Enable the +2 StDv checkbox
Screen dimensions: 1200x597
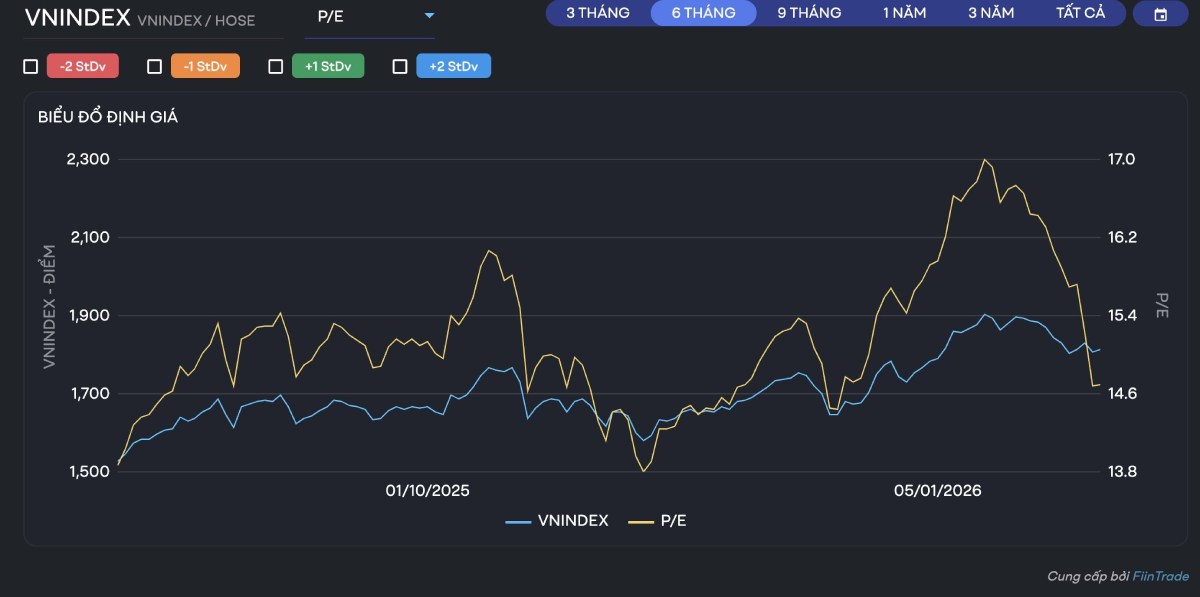pos(400,65)
